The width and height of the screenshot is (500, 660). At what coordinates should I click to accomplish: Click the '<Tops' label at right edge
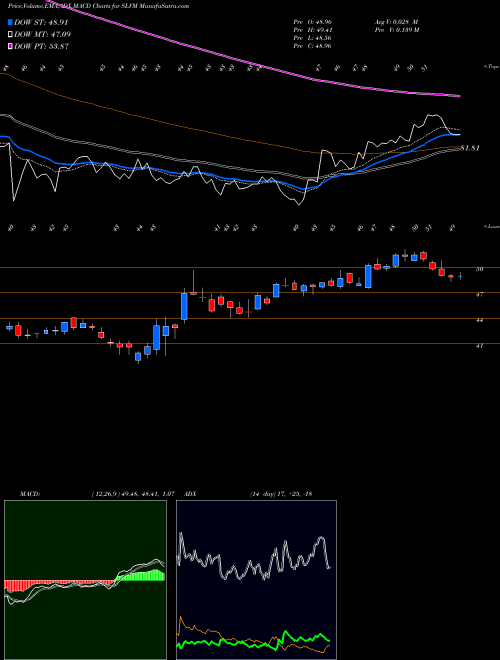tap(491, 67)
